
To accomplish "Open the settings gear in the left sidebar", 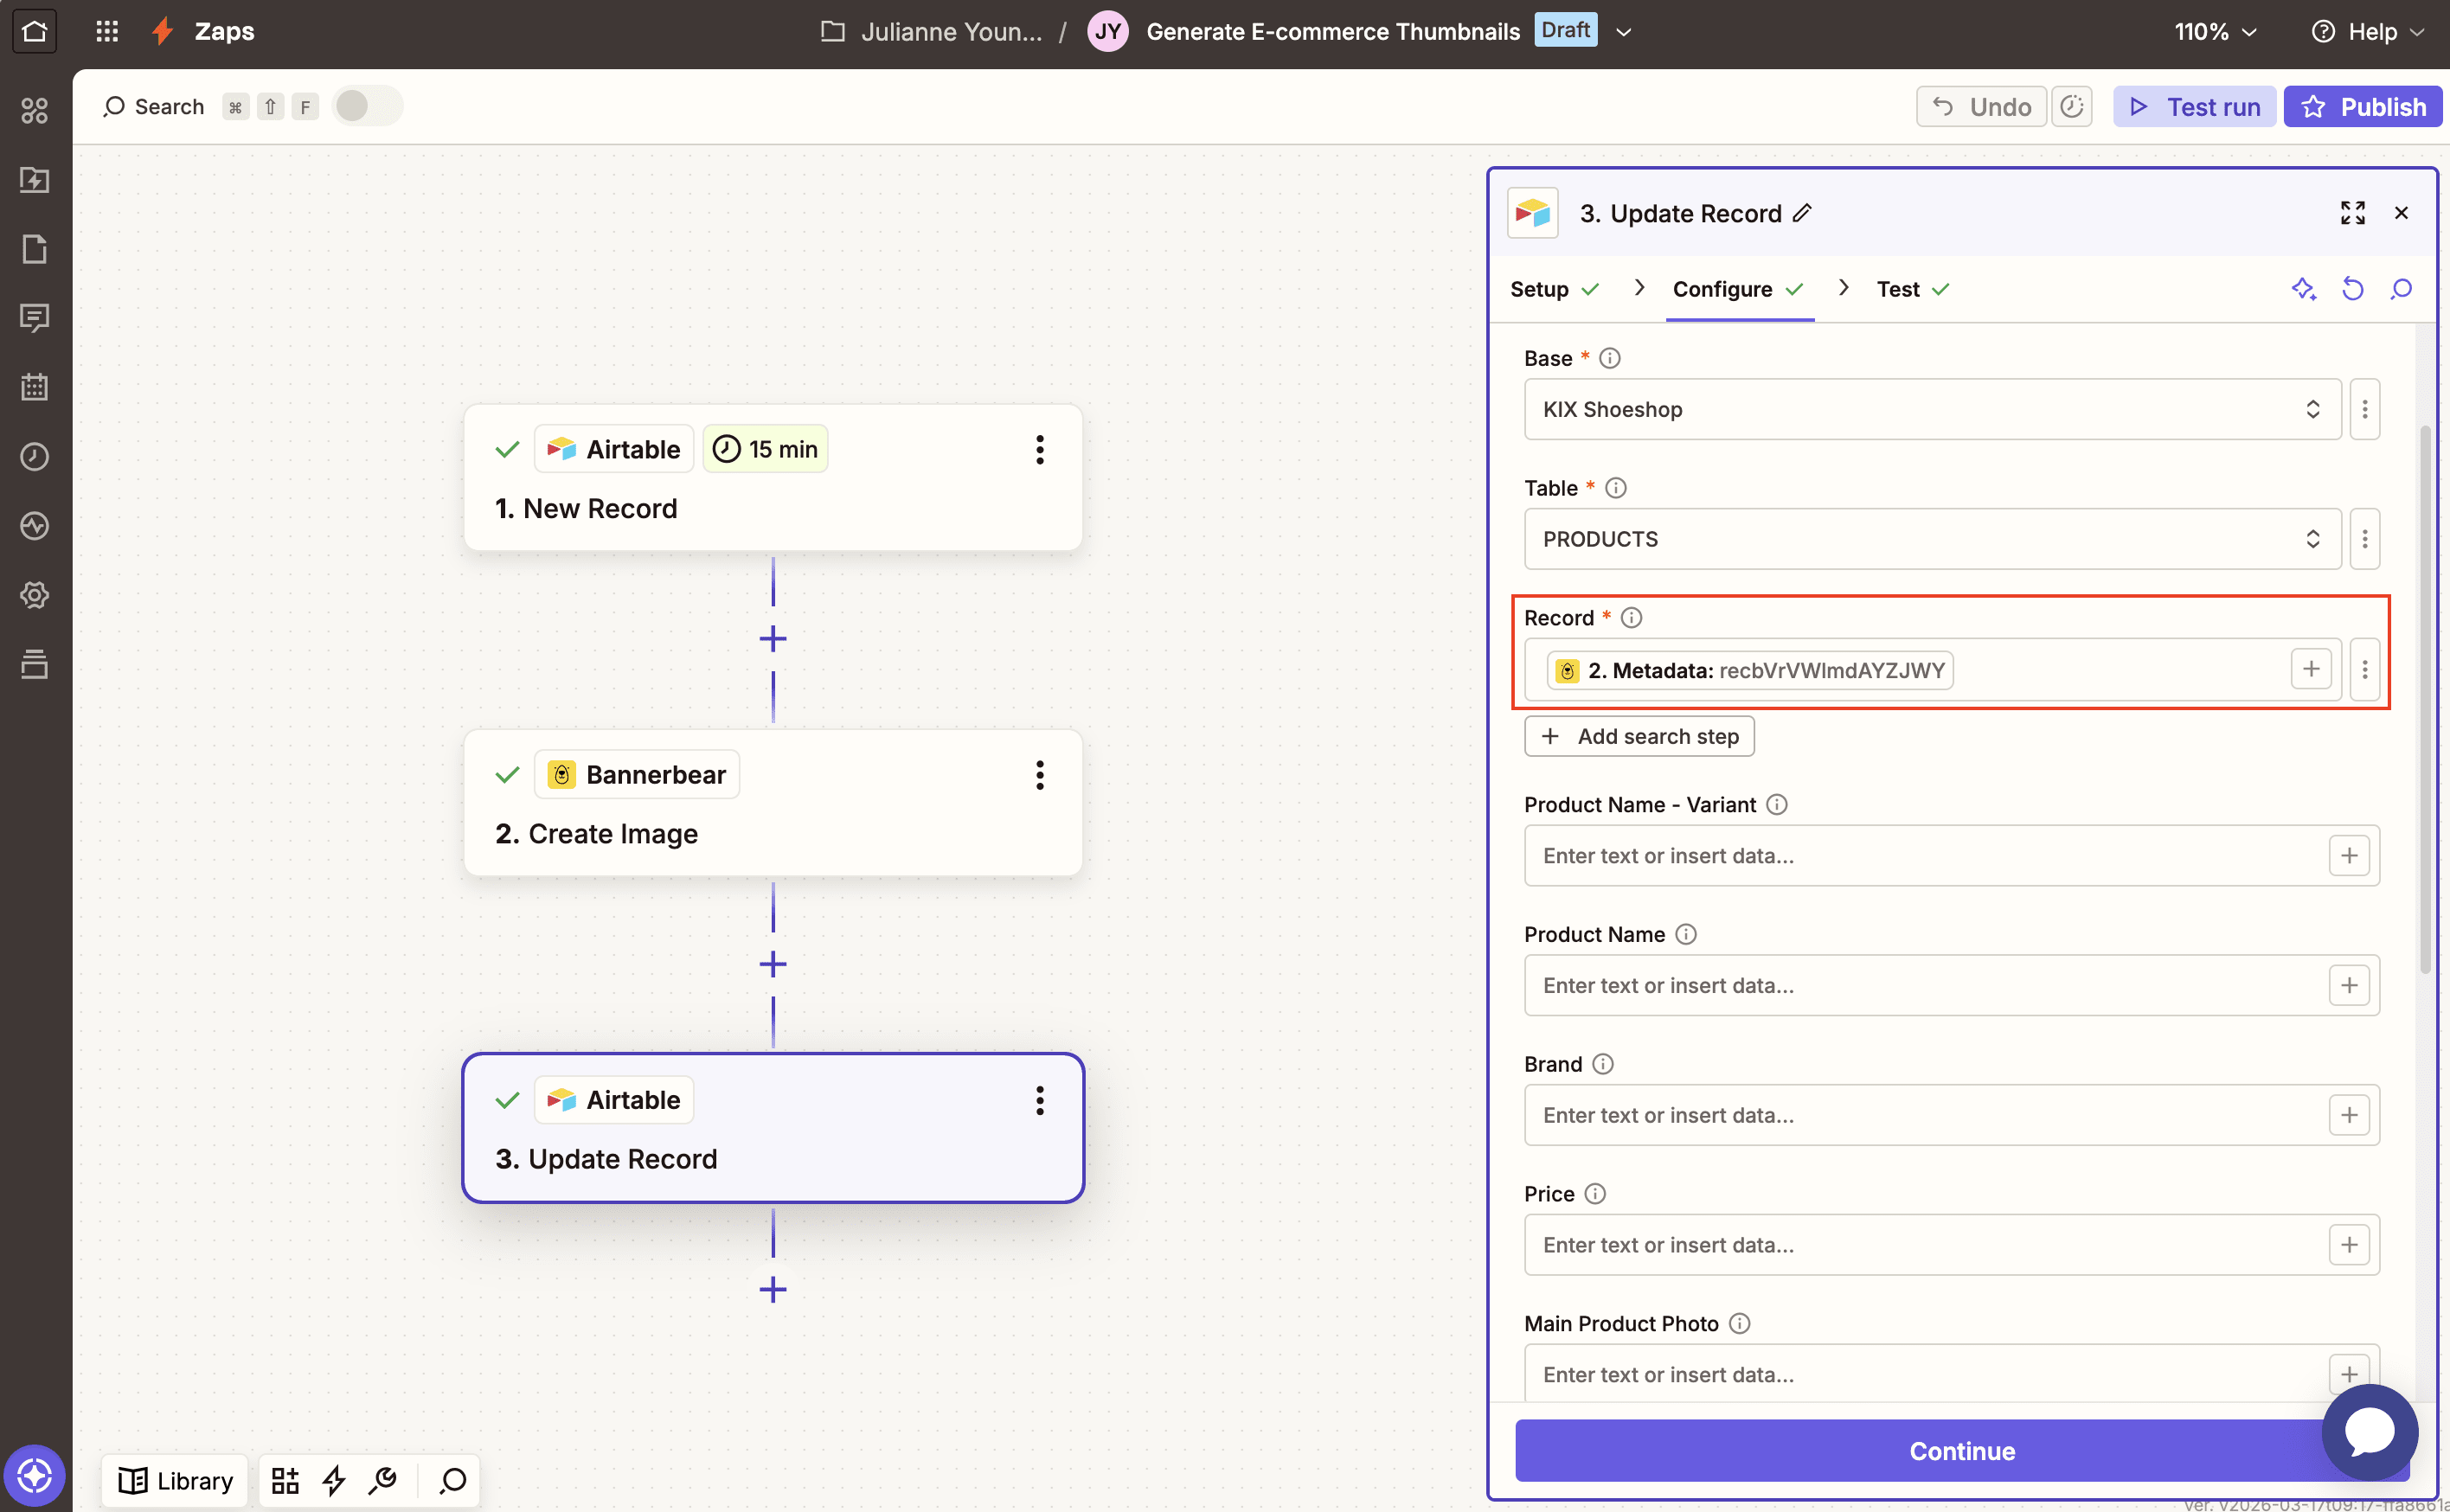I will click(35, 595).
